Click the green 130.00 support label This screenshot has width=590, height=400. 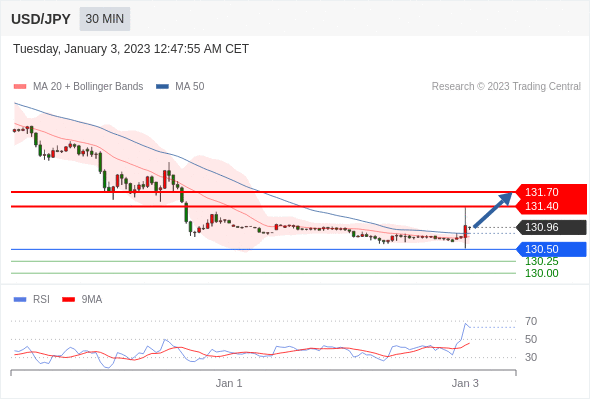[542, 273]
